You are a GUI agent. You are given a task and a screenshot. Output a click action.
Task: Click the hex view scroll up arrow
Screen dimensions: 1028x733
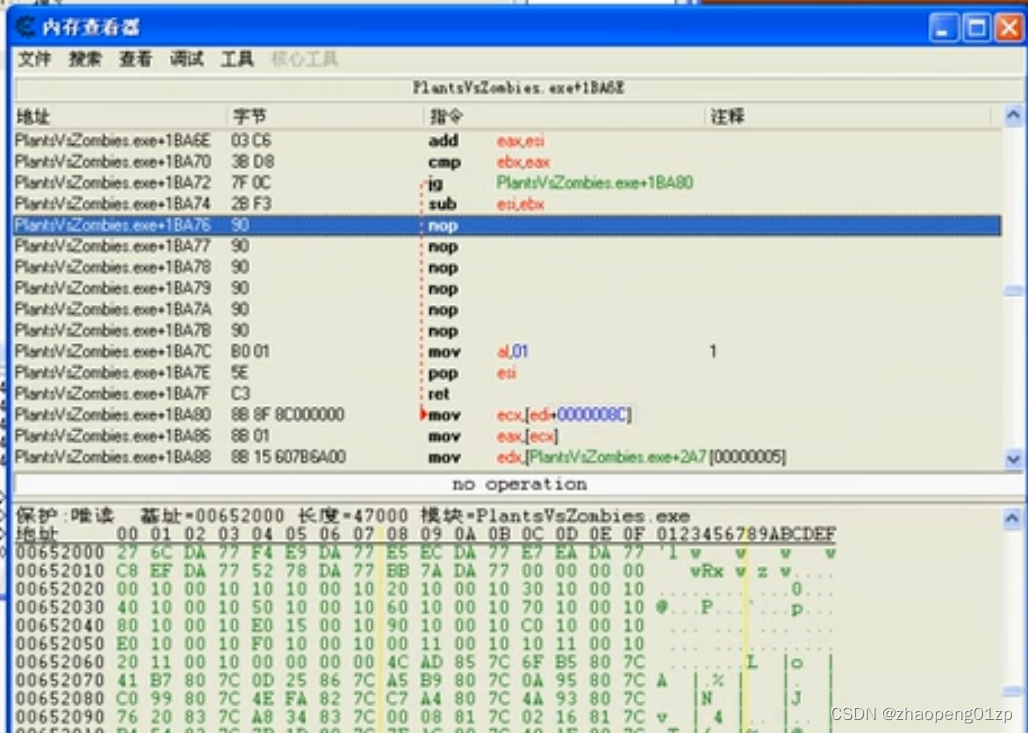[1012, 519]
